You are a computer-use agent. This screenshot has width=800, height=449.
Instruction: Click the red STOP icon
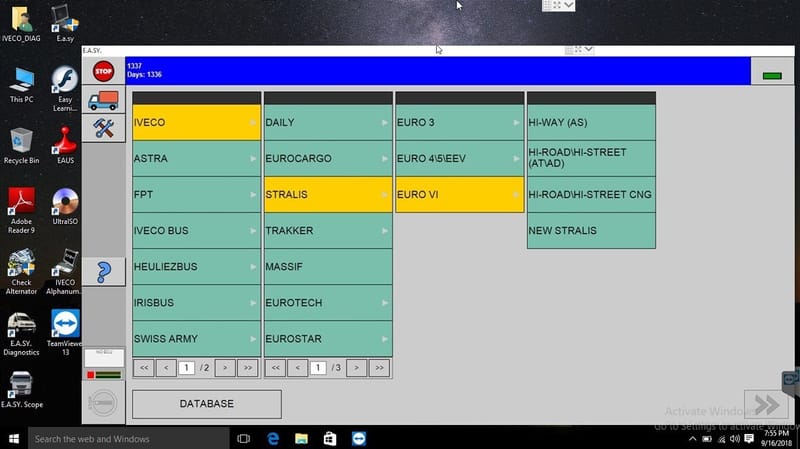click(104, 71)
